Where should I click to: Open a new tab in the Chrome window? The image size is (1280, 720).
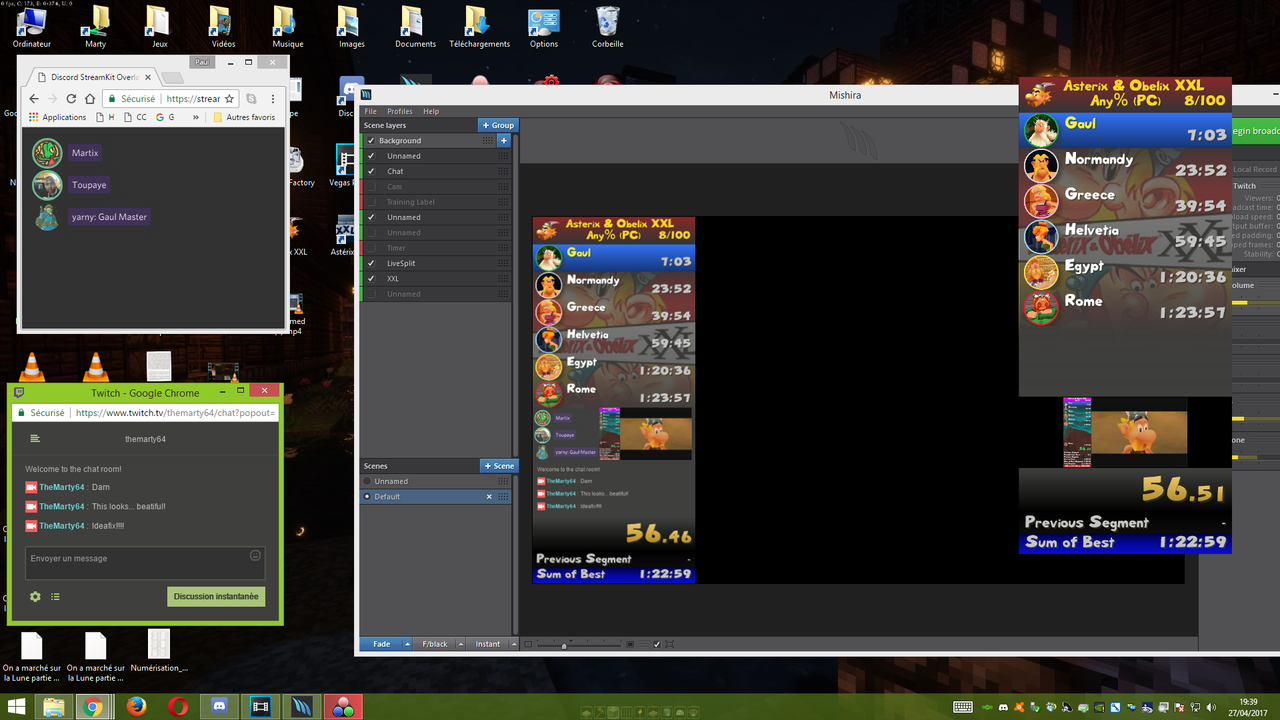pos(172,78)
